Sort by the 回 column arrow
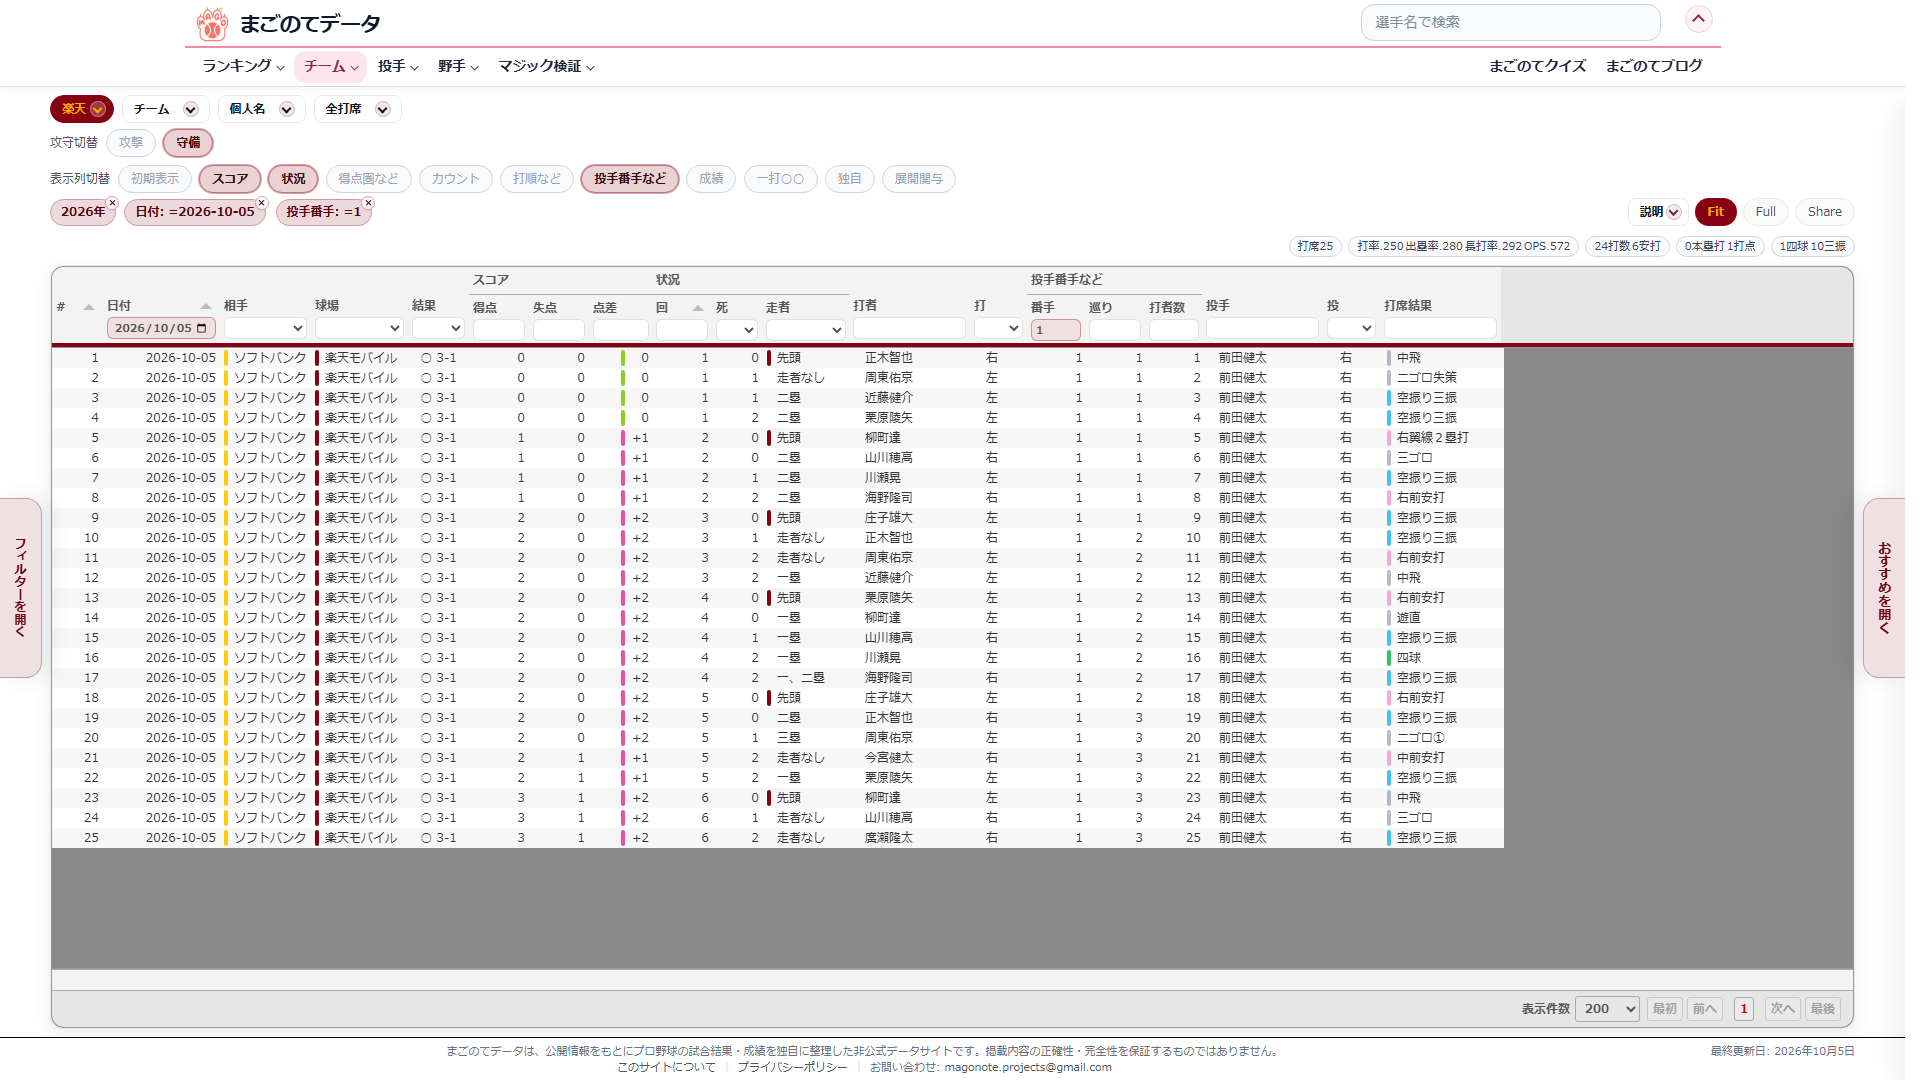 click(x=698, y=308)
